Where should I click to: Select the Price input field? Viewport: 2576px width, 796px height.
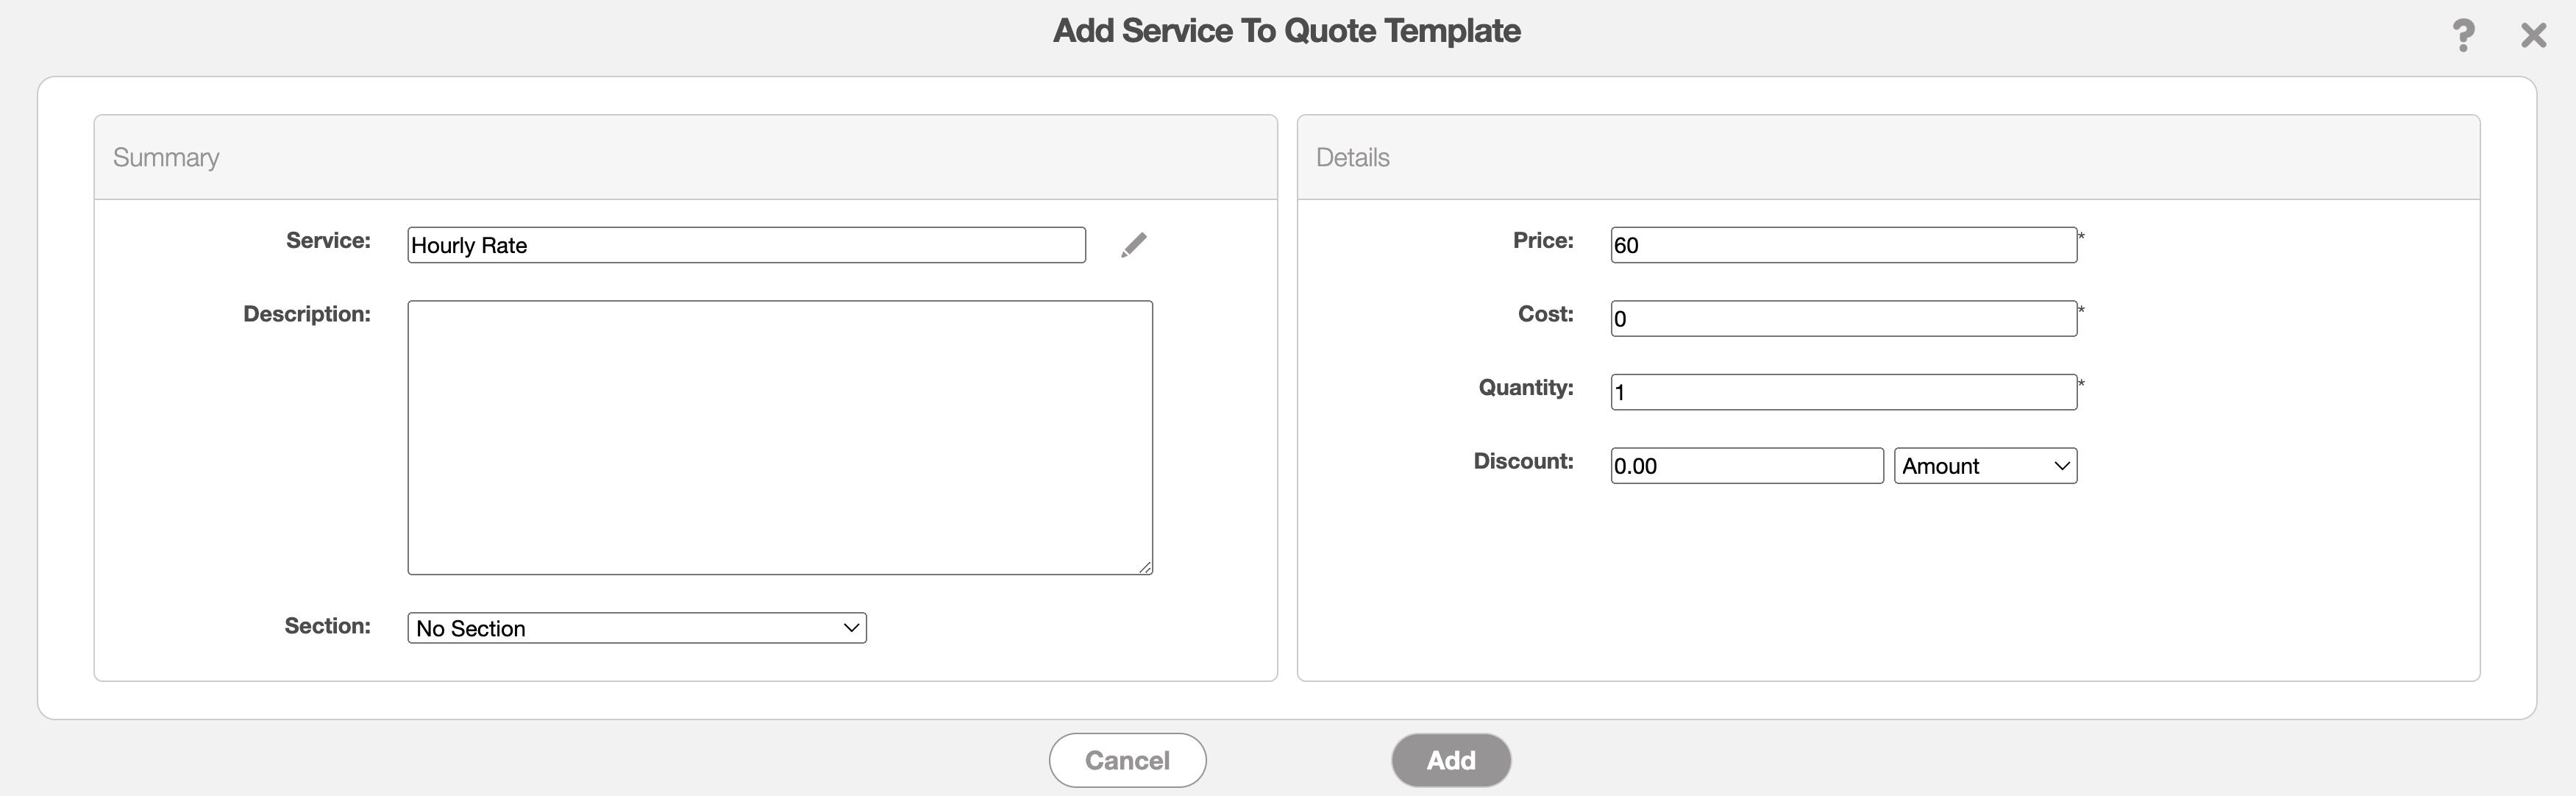[x=1843, y=245]
